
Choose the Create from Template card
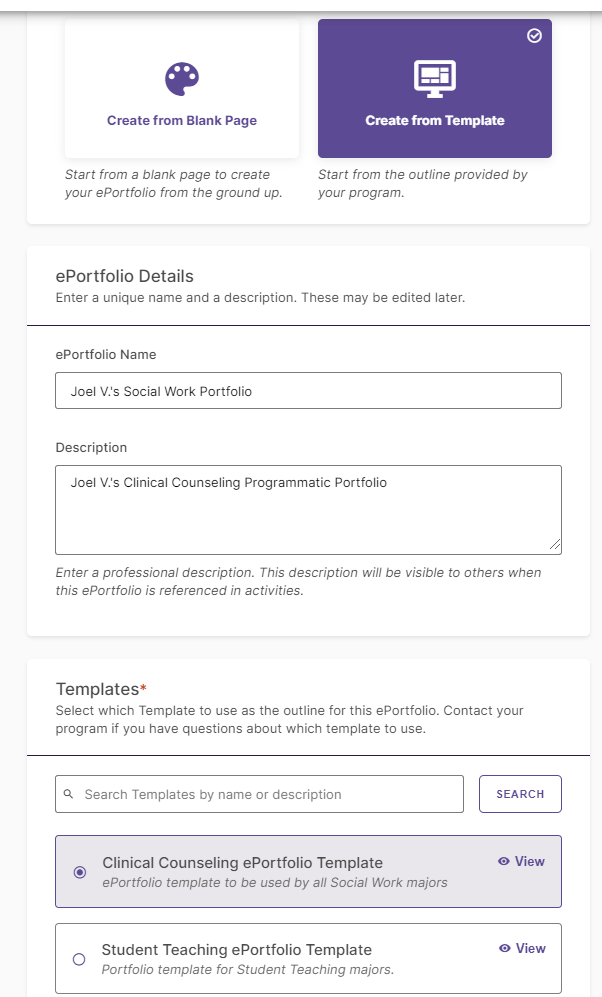tap(435, 88)
